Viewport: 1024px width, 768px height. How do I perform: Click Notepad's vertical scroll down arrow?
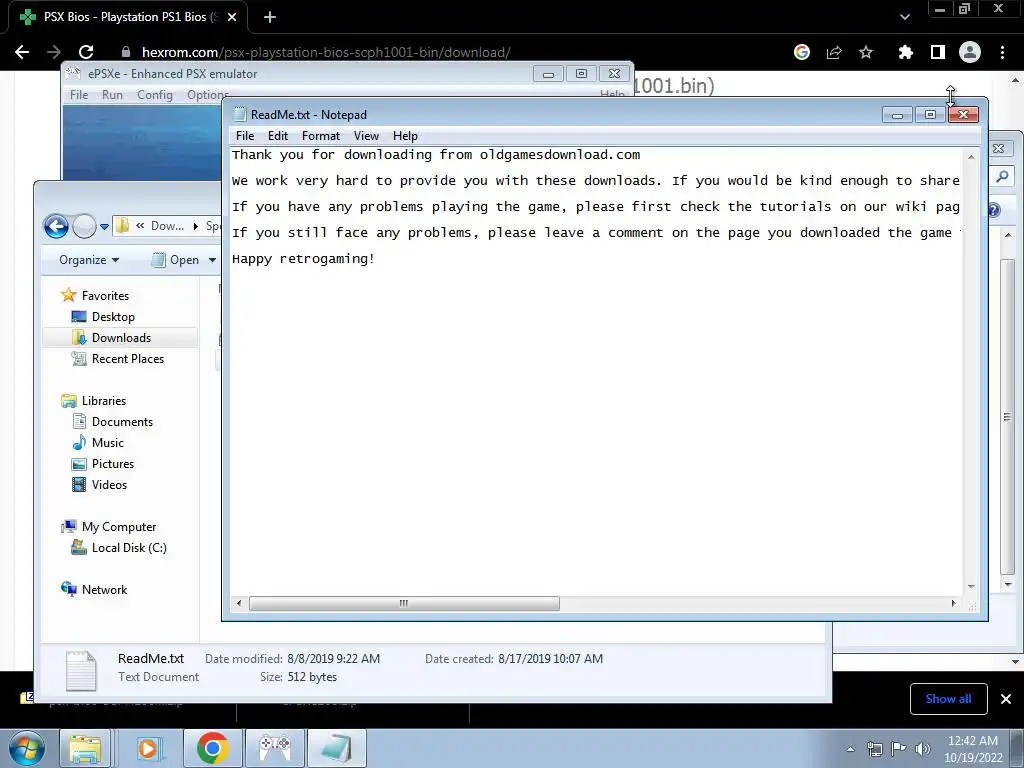pyautogui.click(x=971, y=586)
